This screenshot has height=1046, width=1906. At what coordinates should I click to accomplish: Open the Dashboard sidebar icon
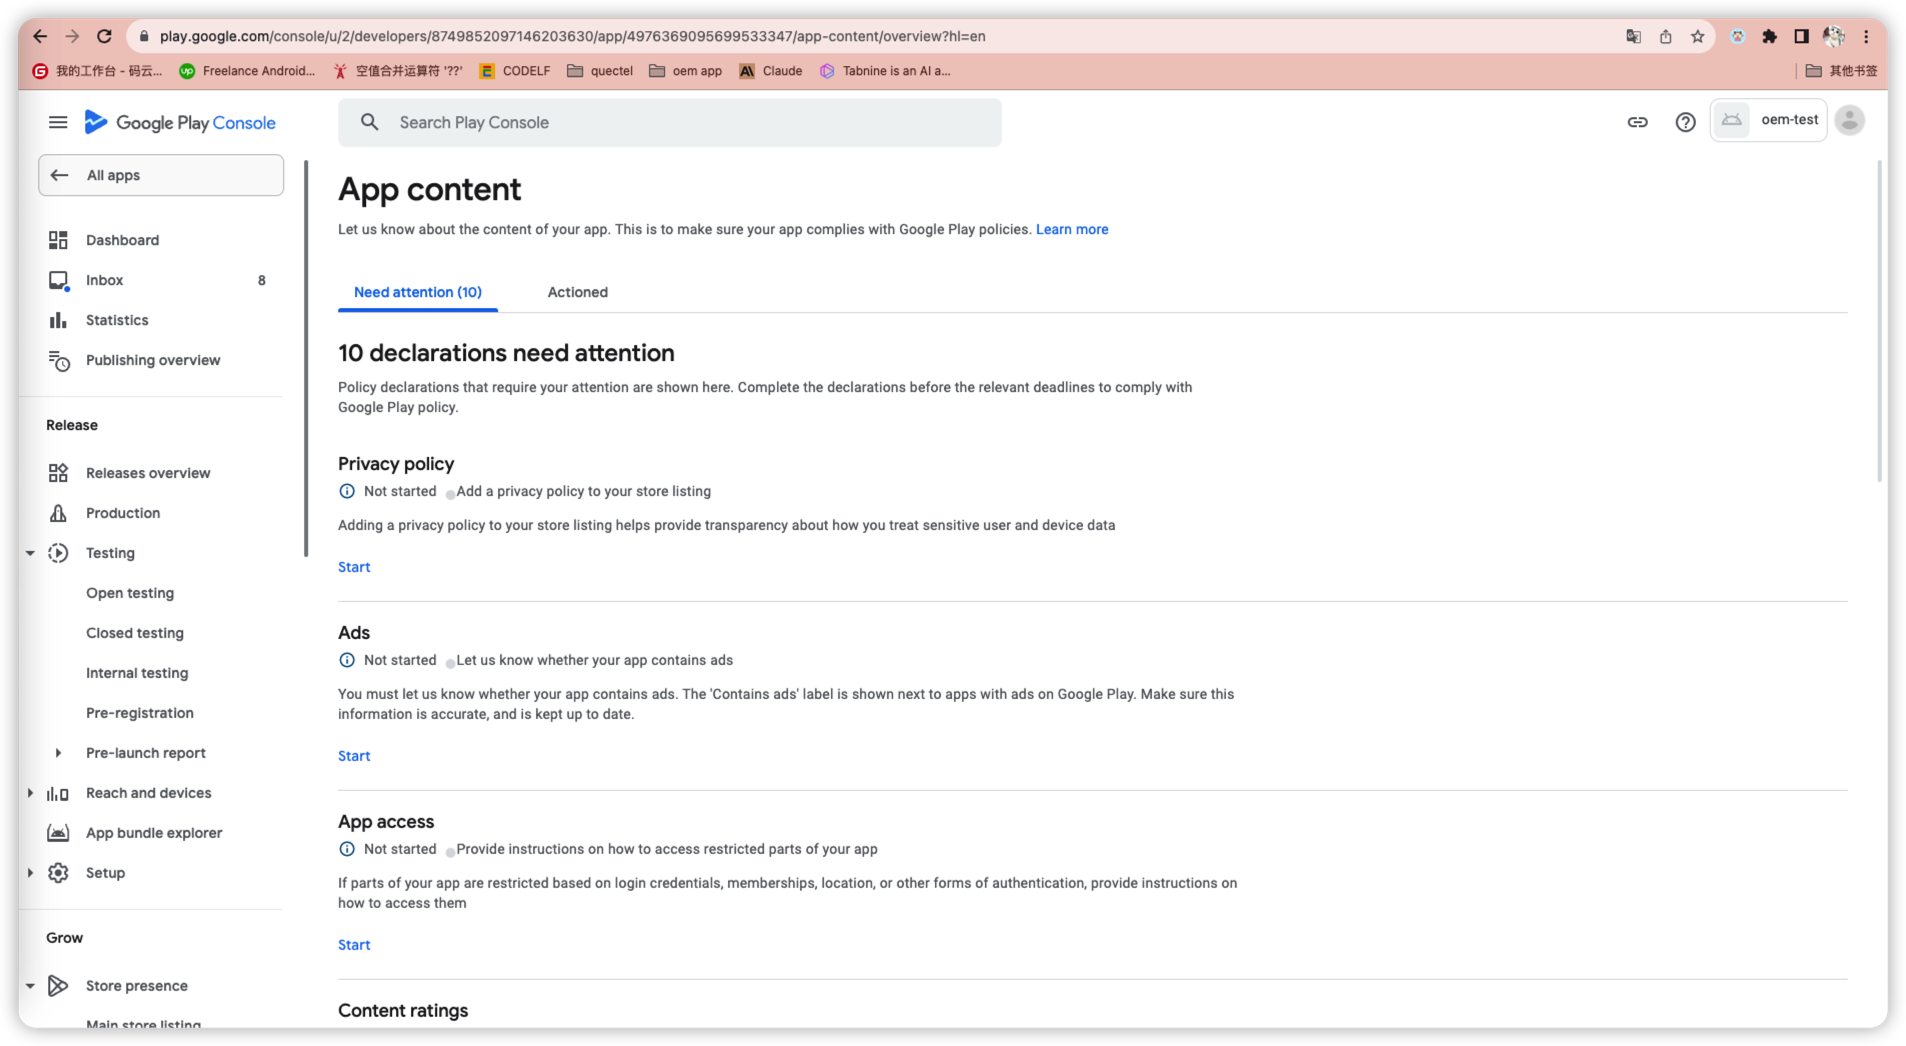[x=58, y=240]
